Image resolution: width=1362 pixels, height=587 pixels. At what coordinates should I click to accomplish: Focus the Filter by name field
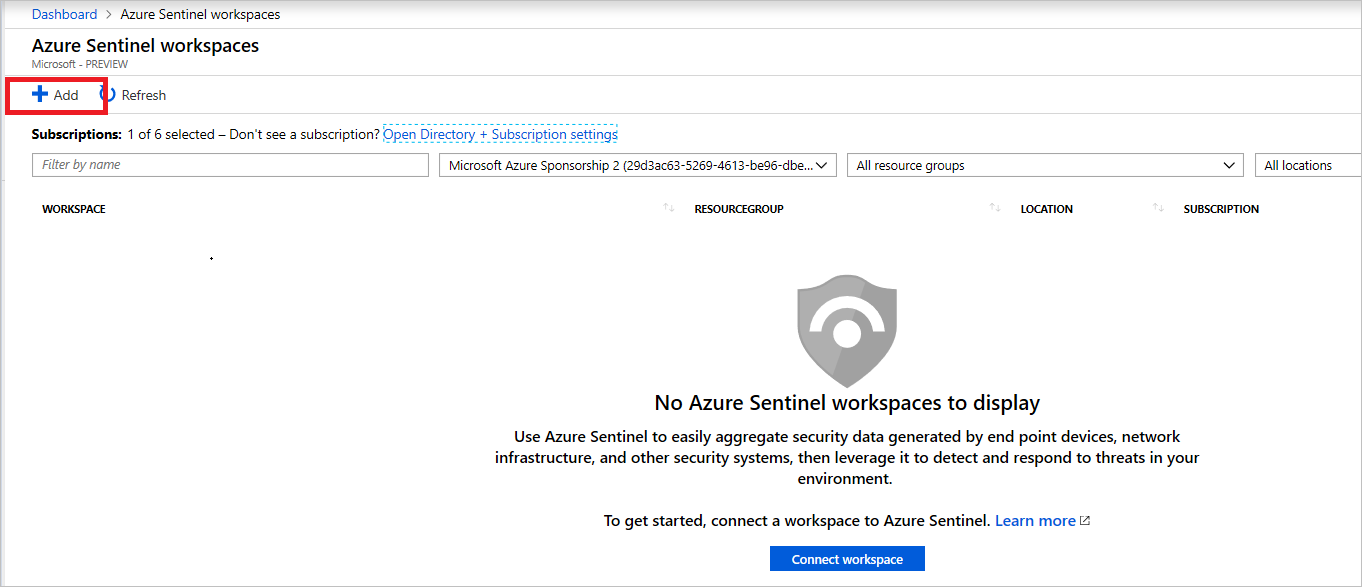(x=230, y=165)
